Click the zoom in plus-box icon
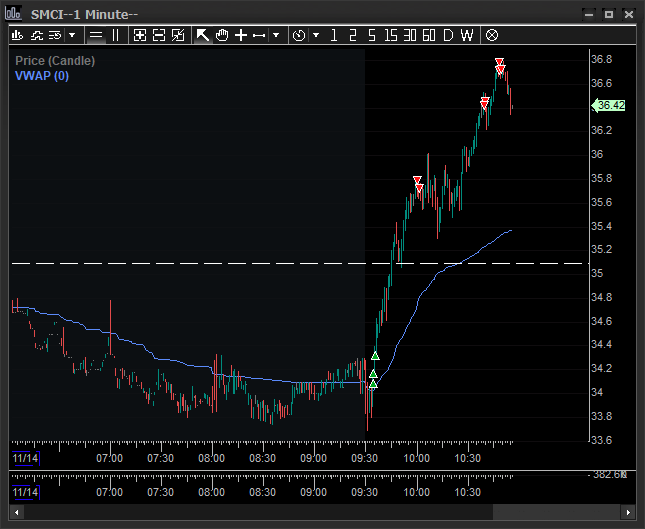This screenshot has height=529, width=645. (140, 35)
